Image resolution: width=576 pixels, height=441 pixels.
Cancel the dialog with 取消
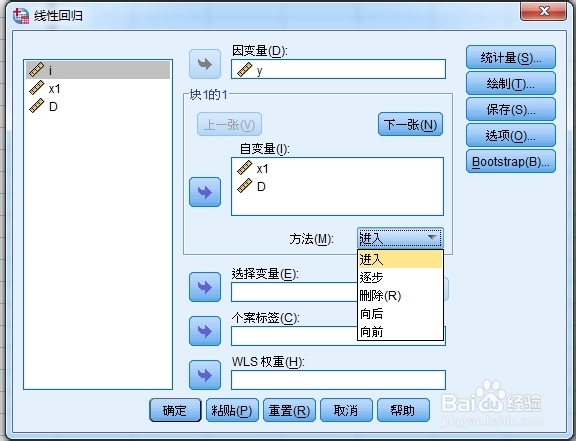coord(346,410)
